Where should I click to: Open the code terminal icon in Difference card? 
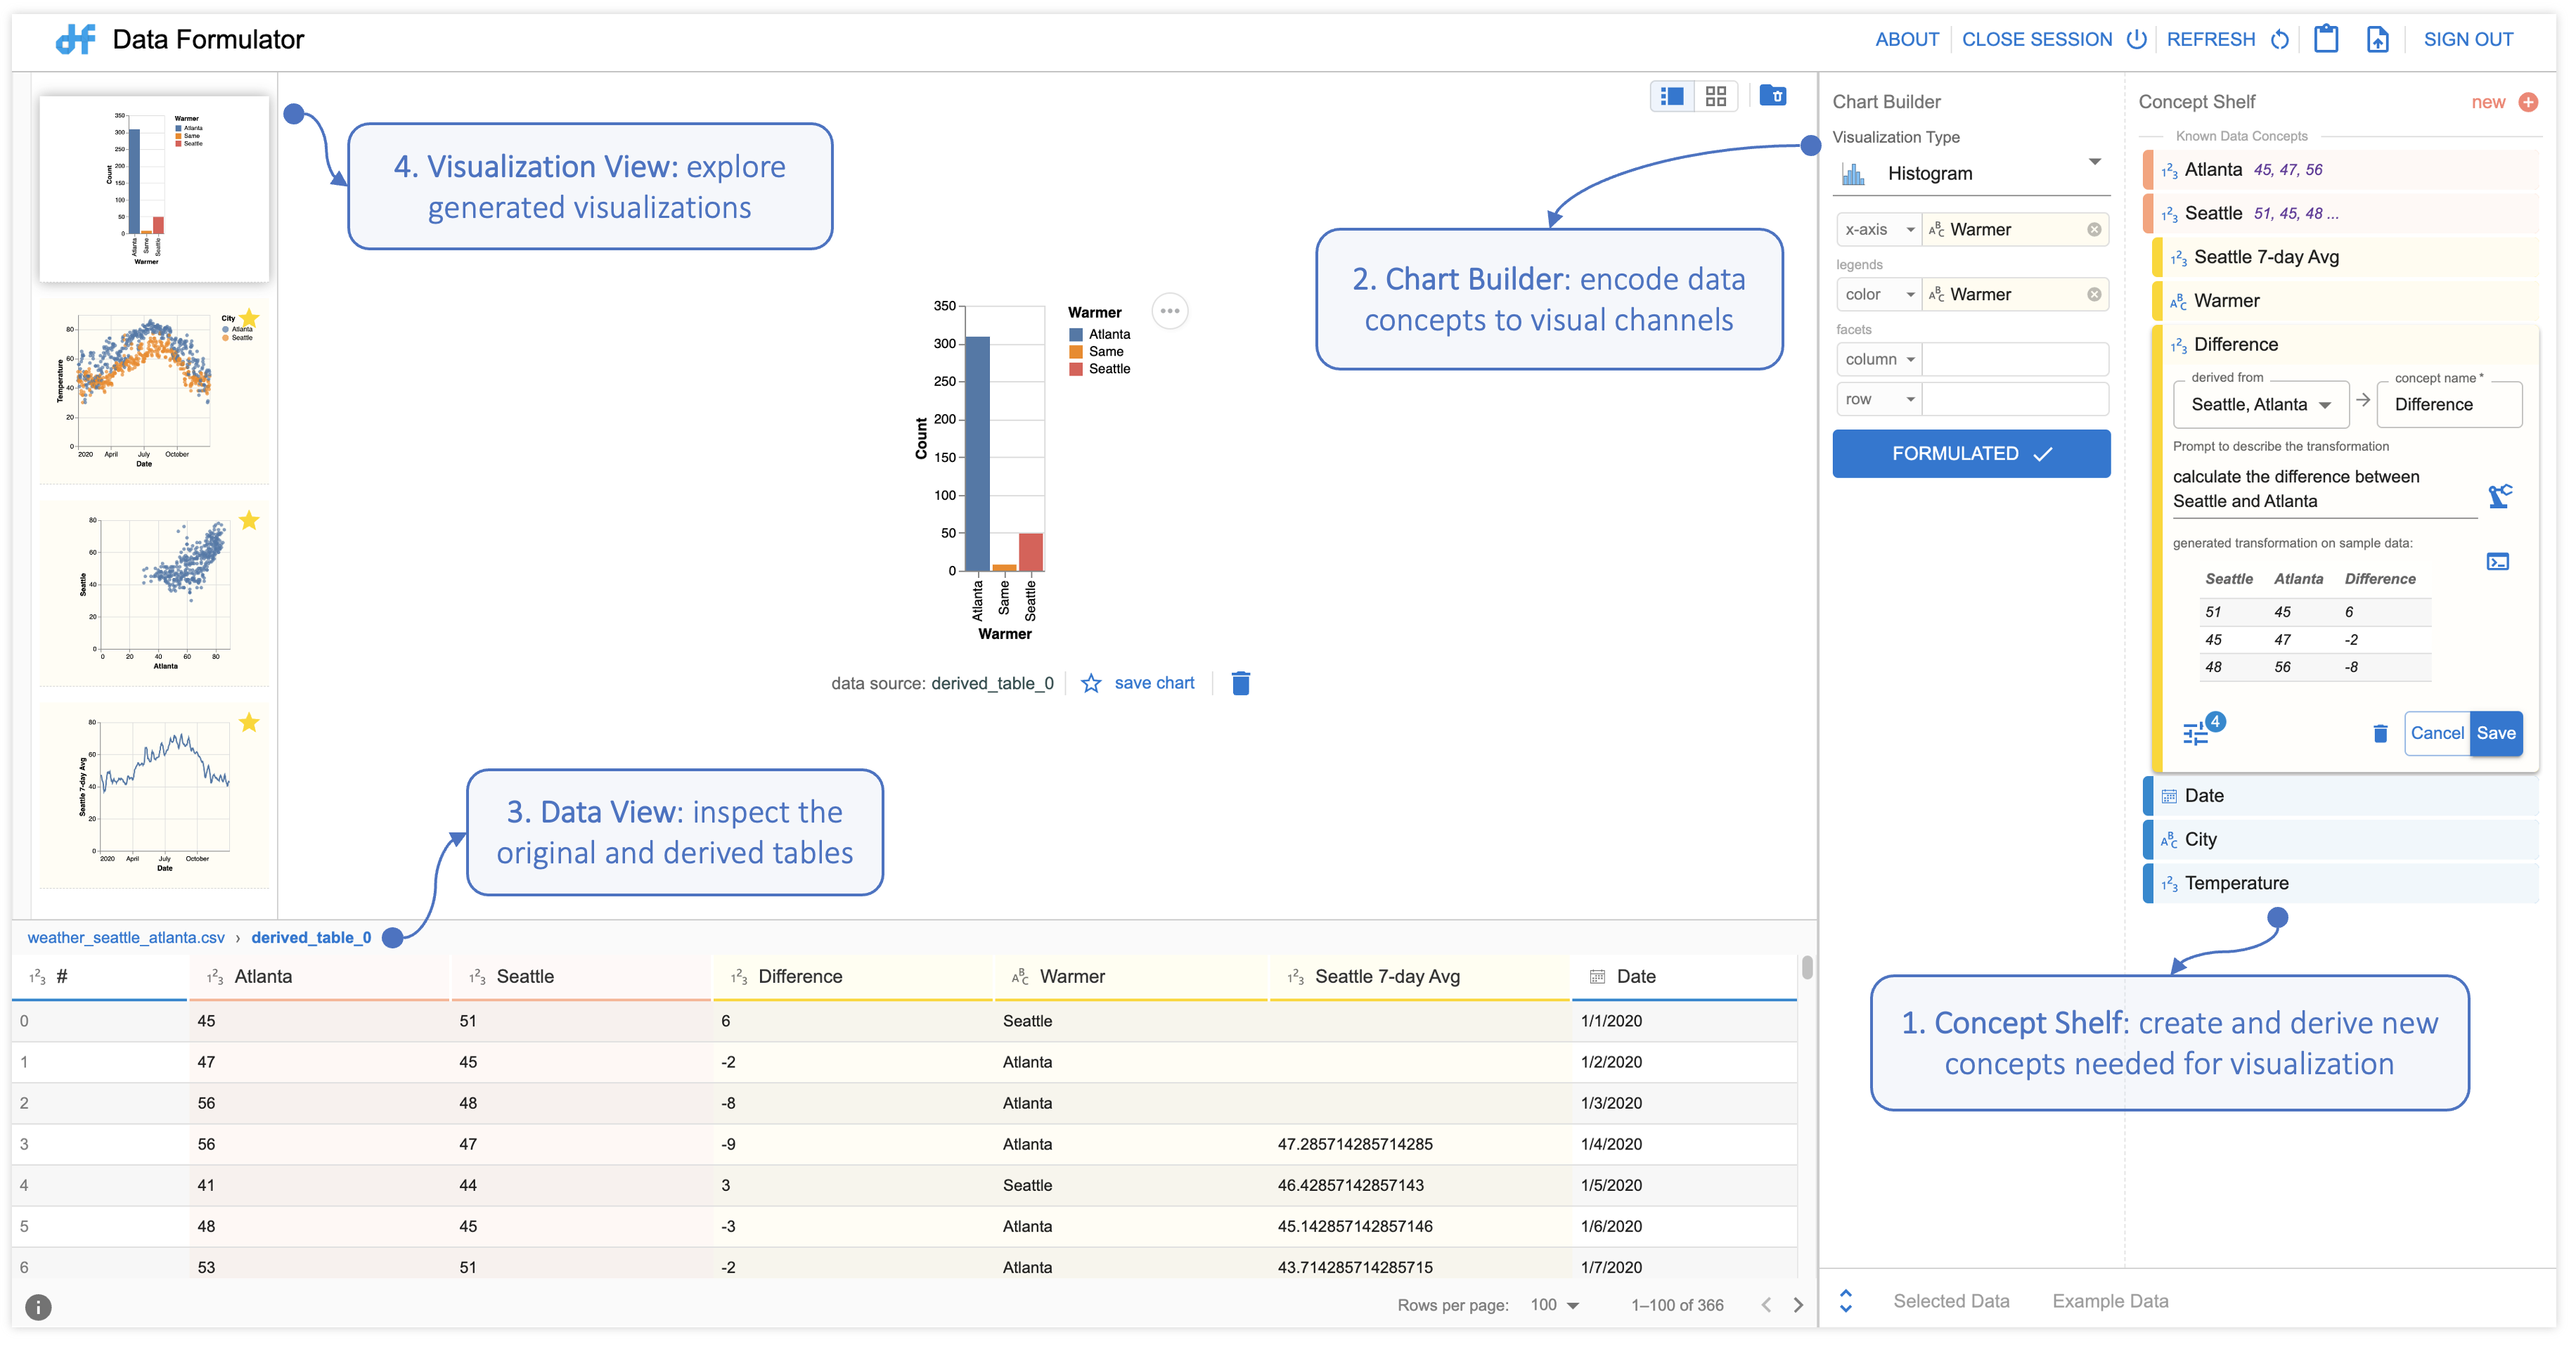coord(2498,561)
